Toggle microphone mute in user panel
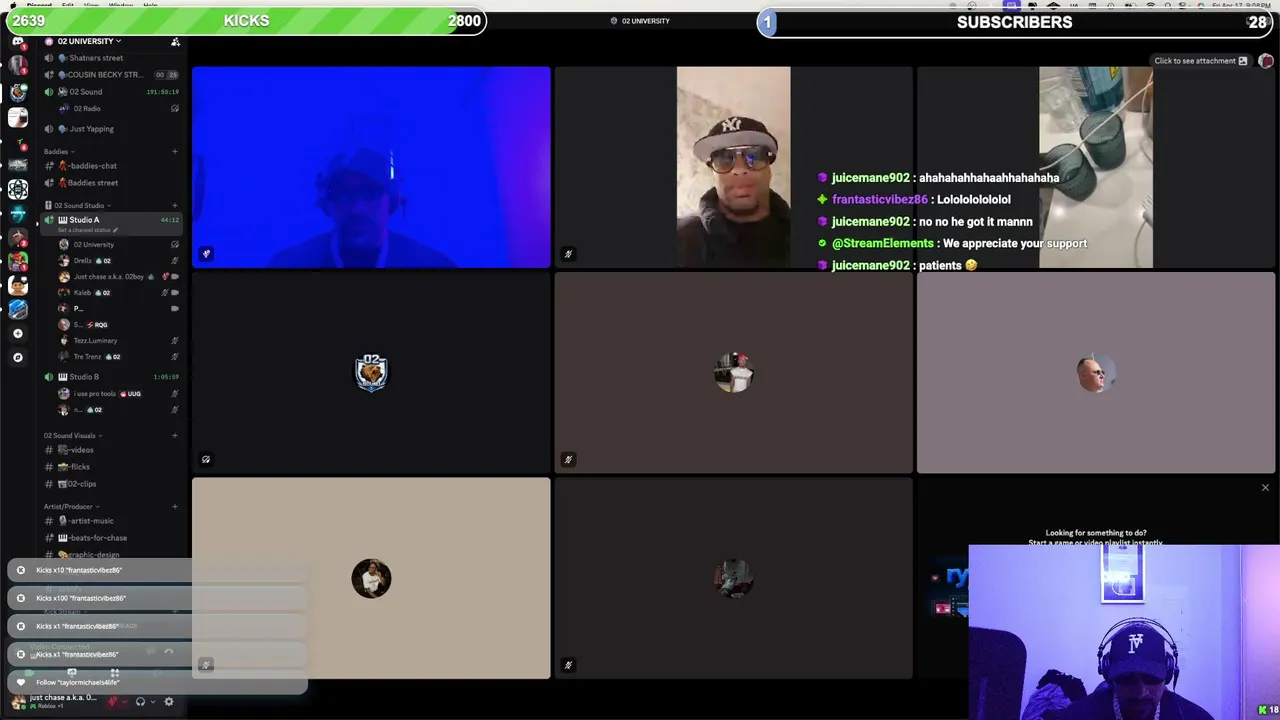The height and width of the screenshot is (720, 1280). [113, 701]
